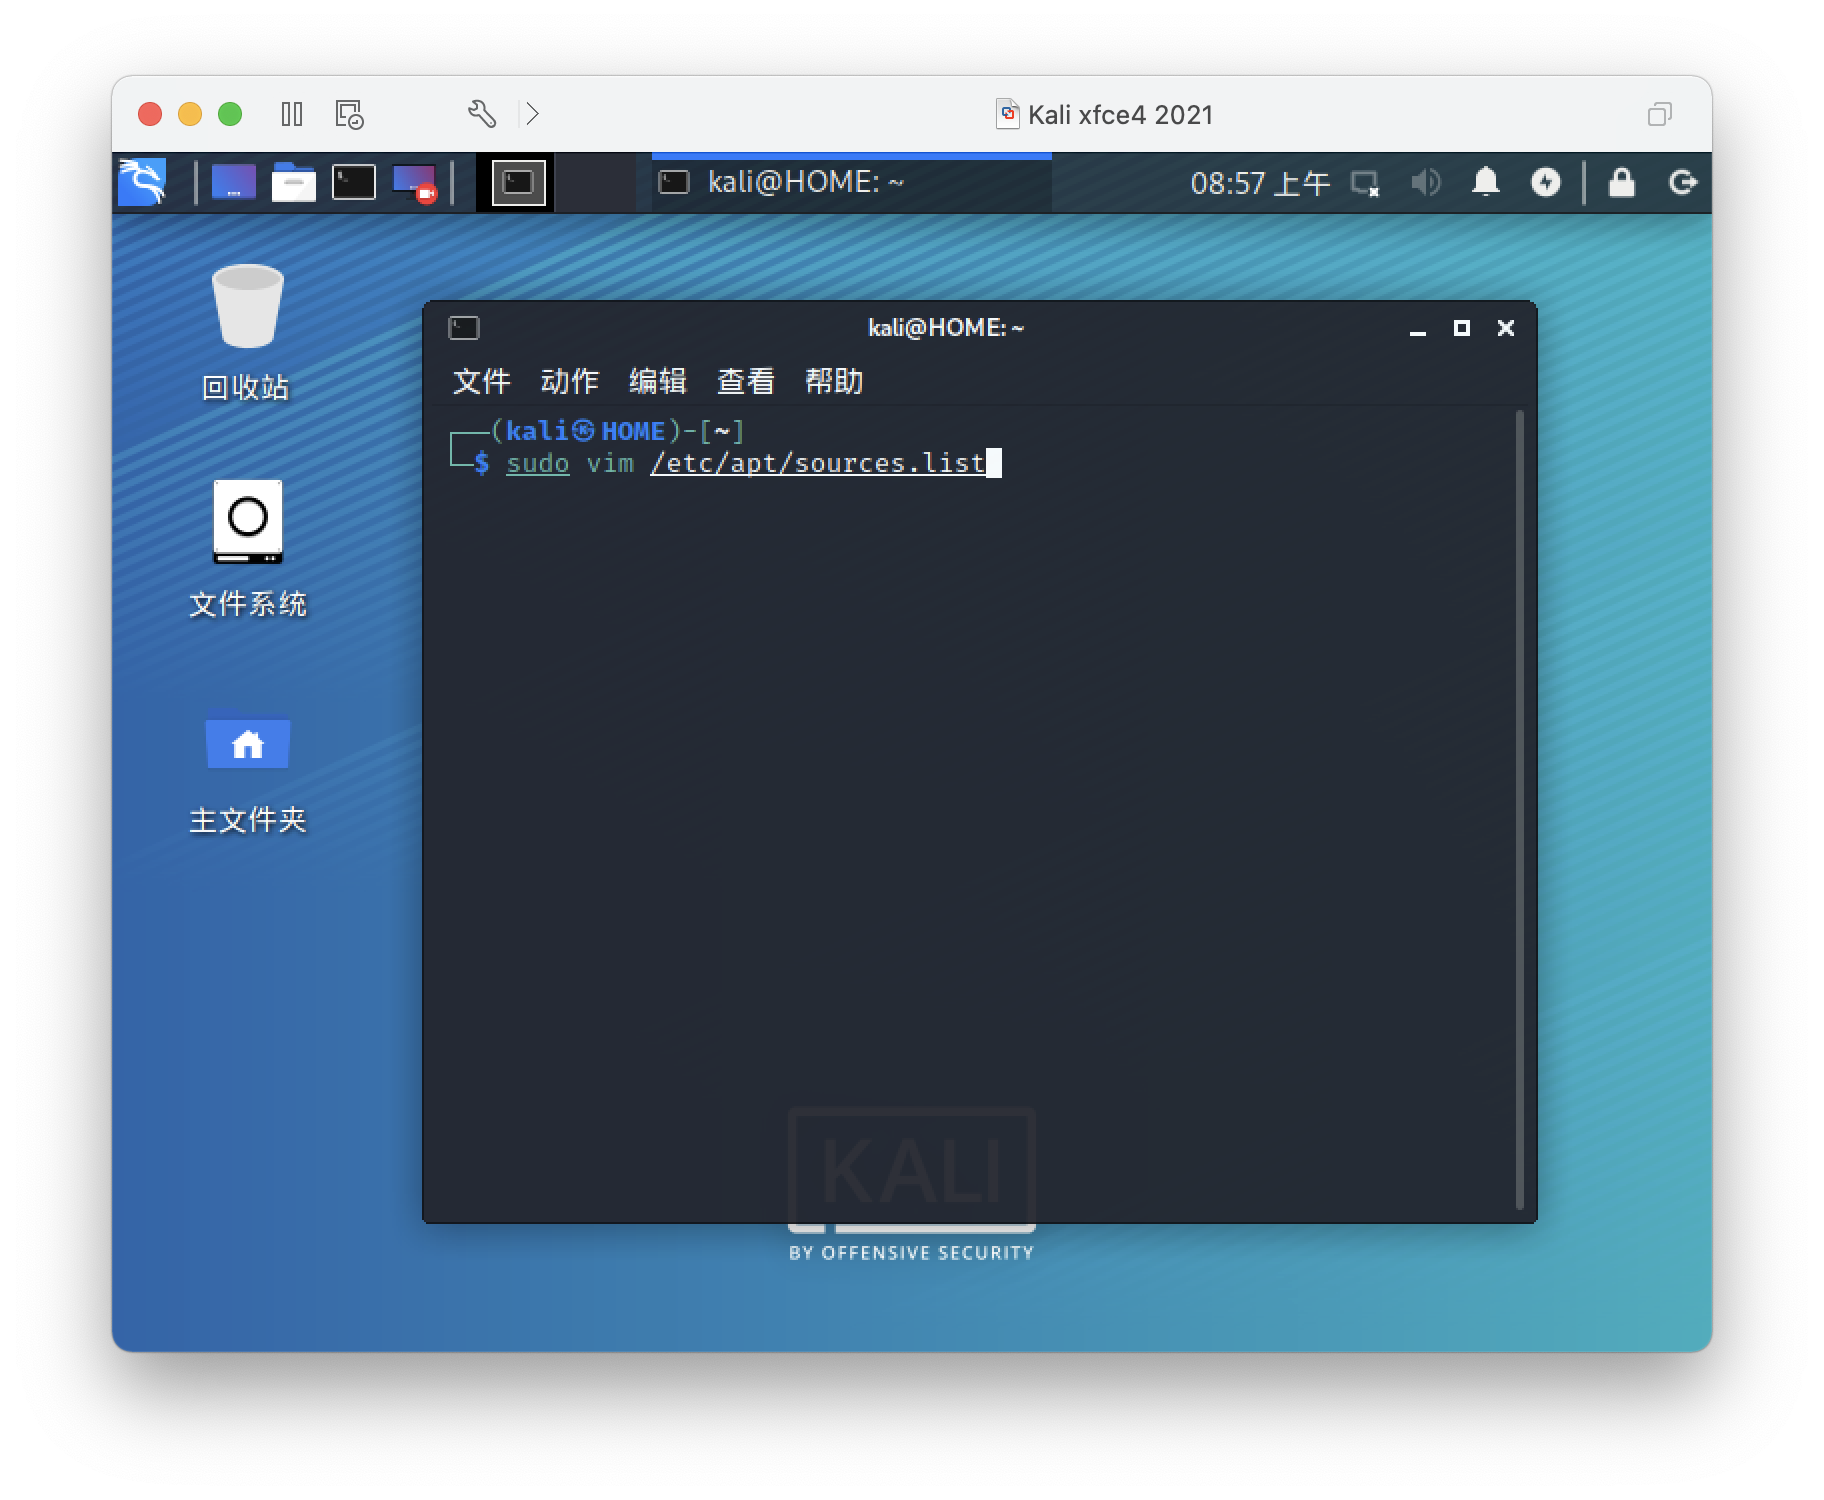
Task: Open the 查看 menu in terminal
Action: click(745, 381)
